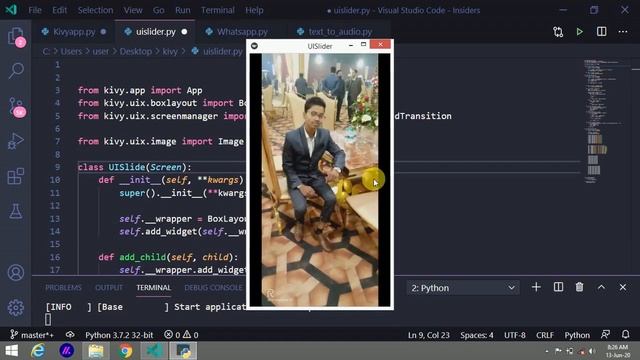Click kivy folder in breadcrumb

[170, 51]
